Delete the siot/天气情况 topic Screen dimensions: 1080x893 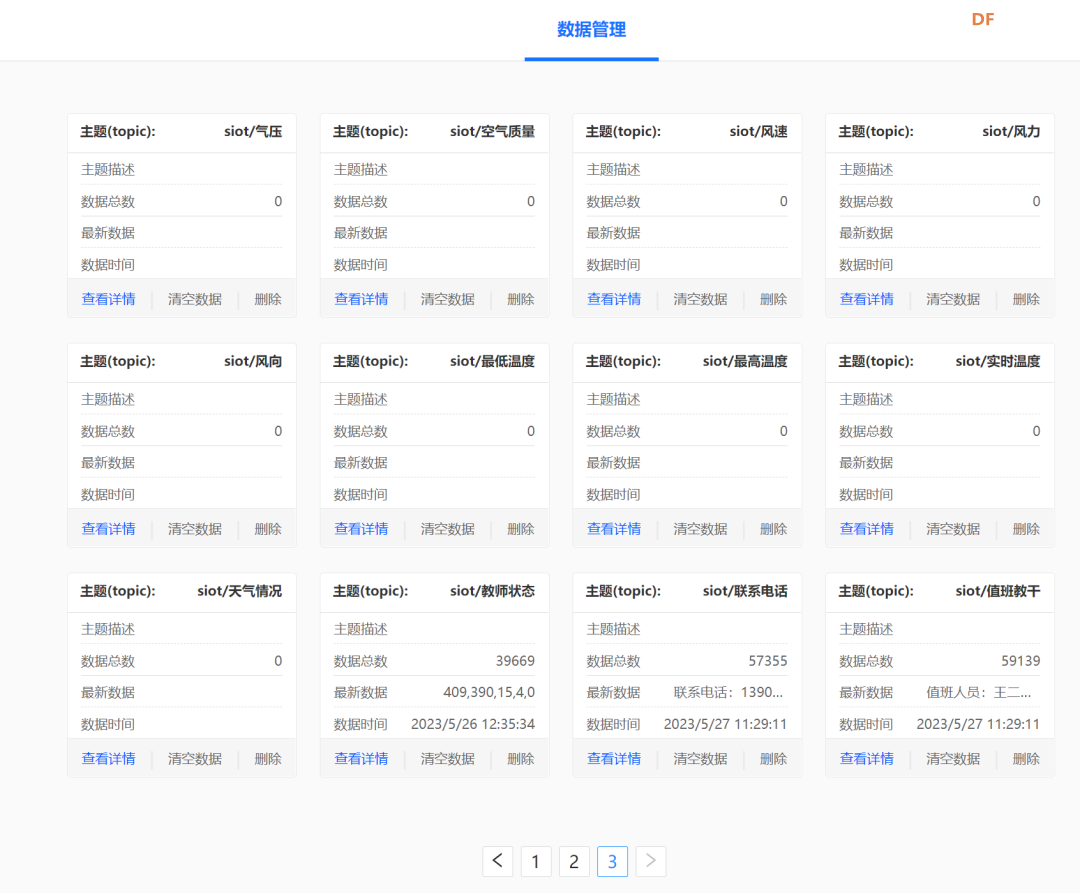click(268, 759)
